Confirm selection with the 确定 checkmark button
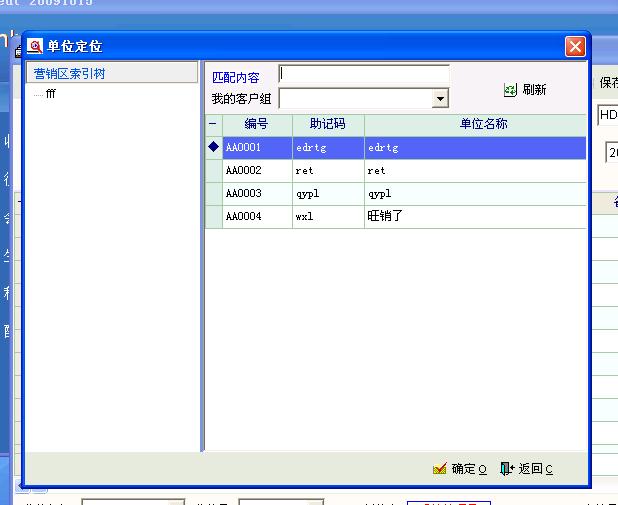 [x=460, y=468]
